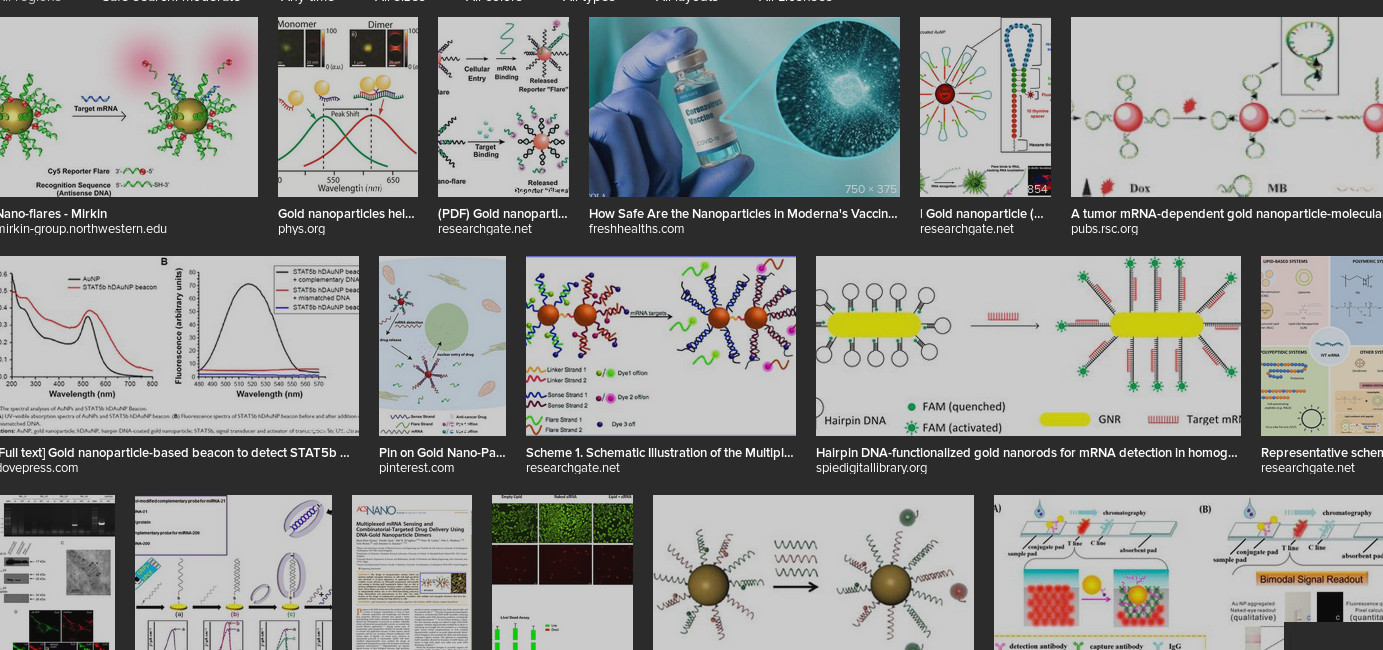
Task: Click the pubs.rsc.org source
Action: 1104,229
